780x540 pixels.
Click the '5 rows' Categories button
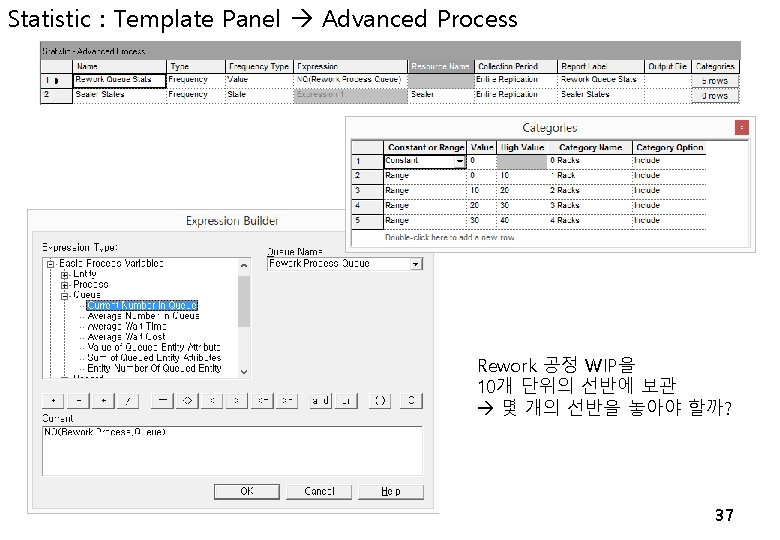click(x=715, y=81)
